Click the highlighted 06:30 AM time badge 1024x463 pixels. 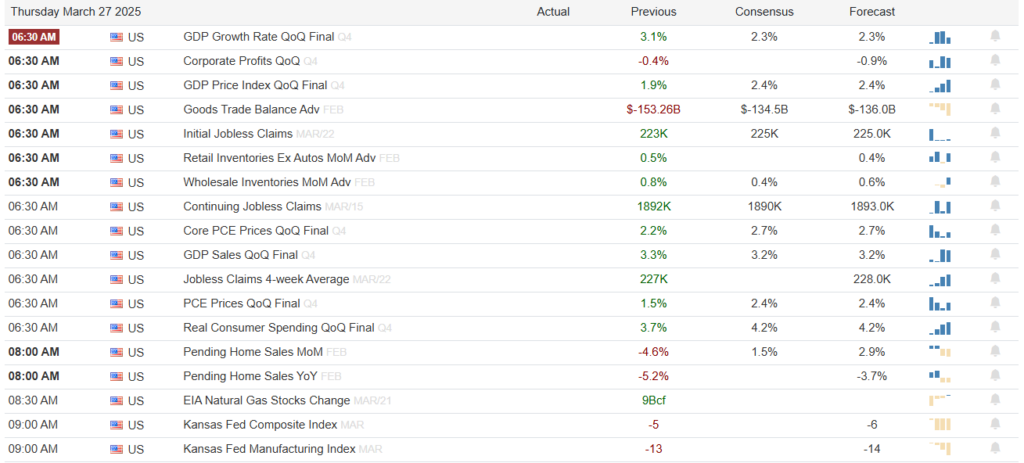click(x=34, y=37)
